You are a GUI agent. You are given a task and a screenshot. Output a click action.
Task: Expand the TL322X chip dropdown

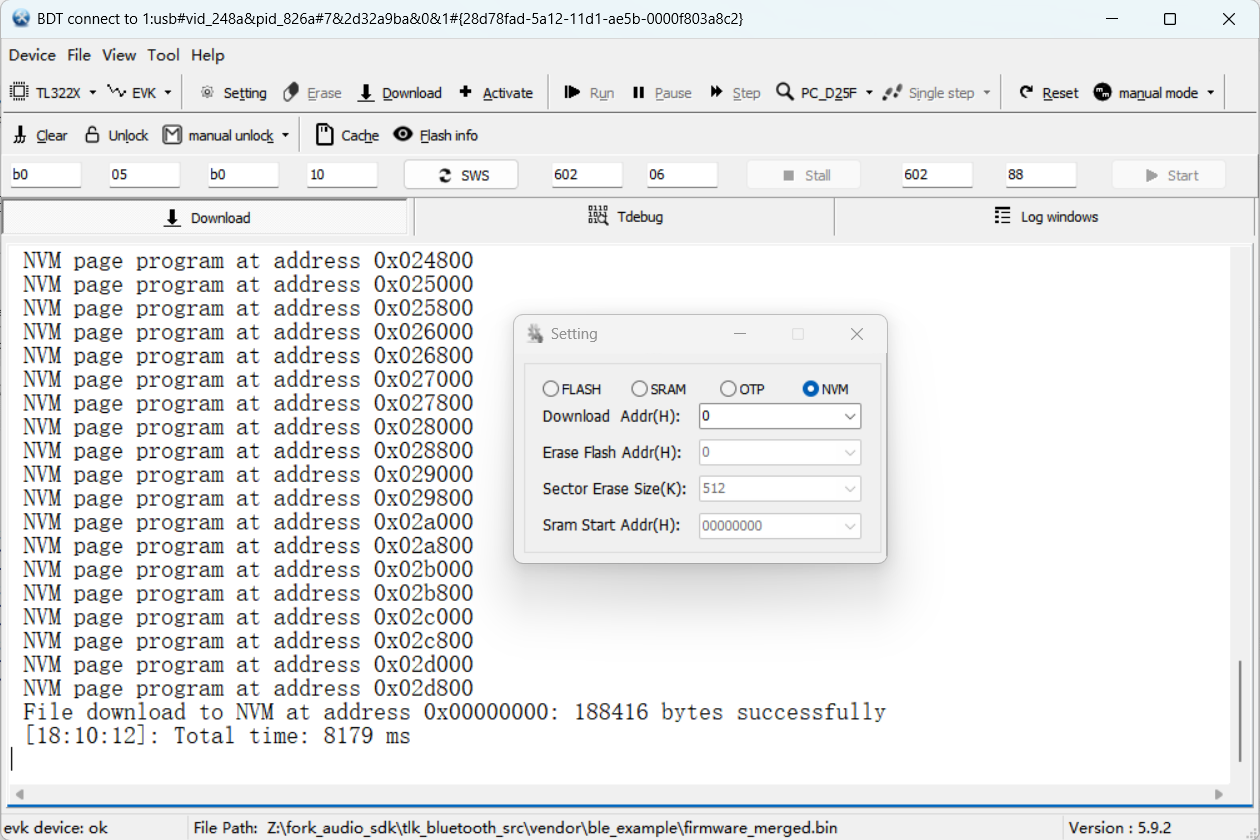tap(93, 93)
